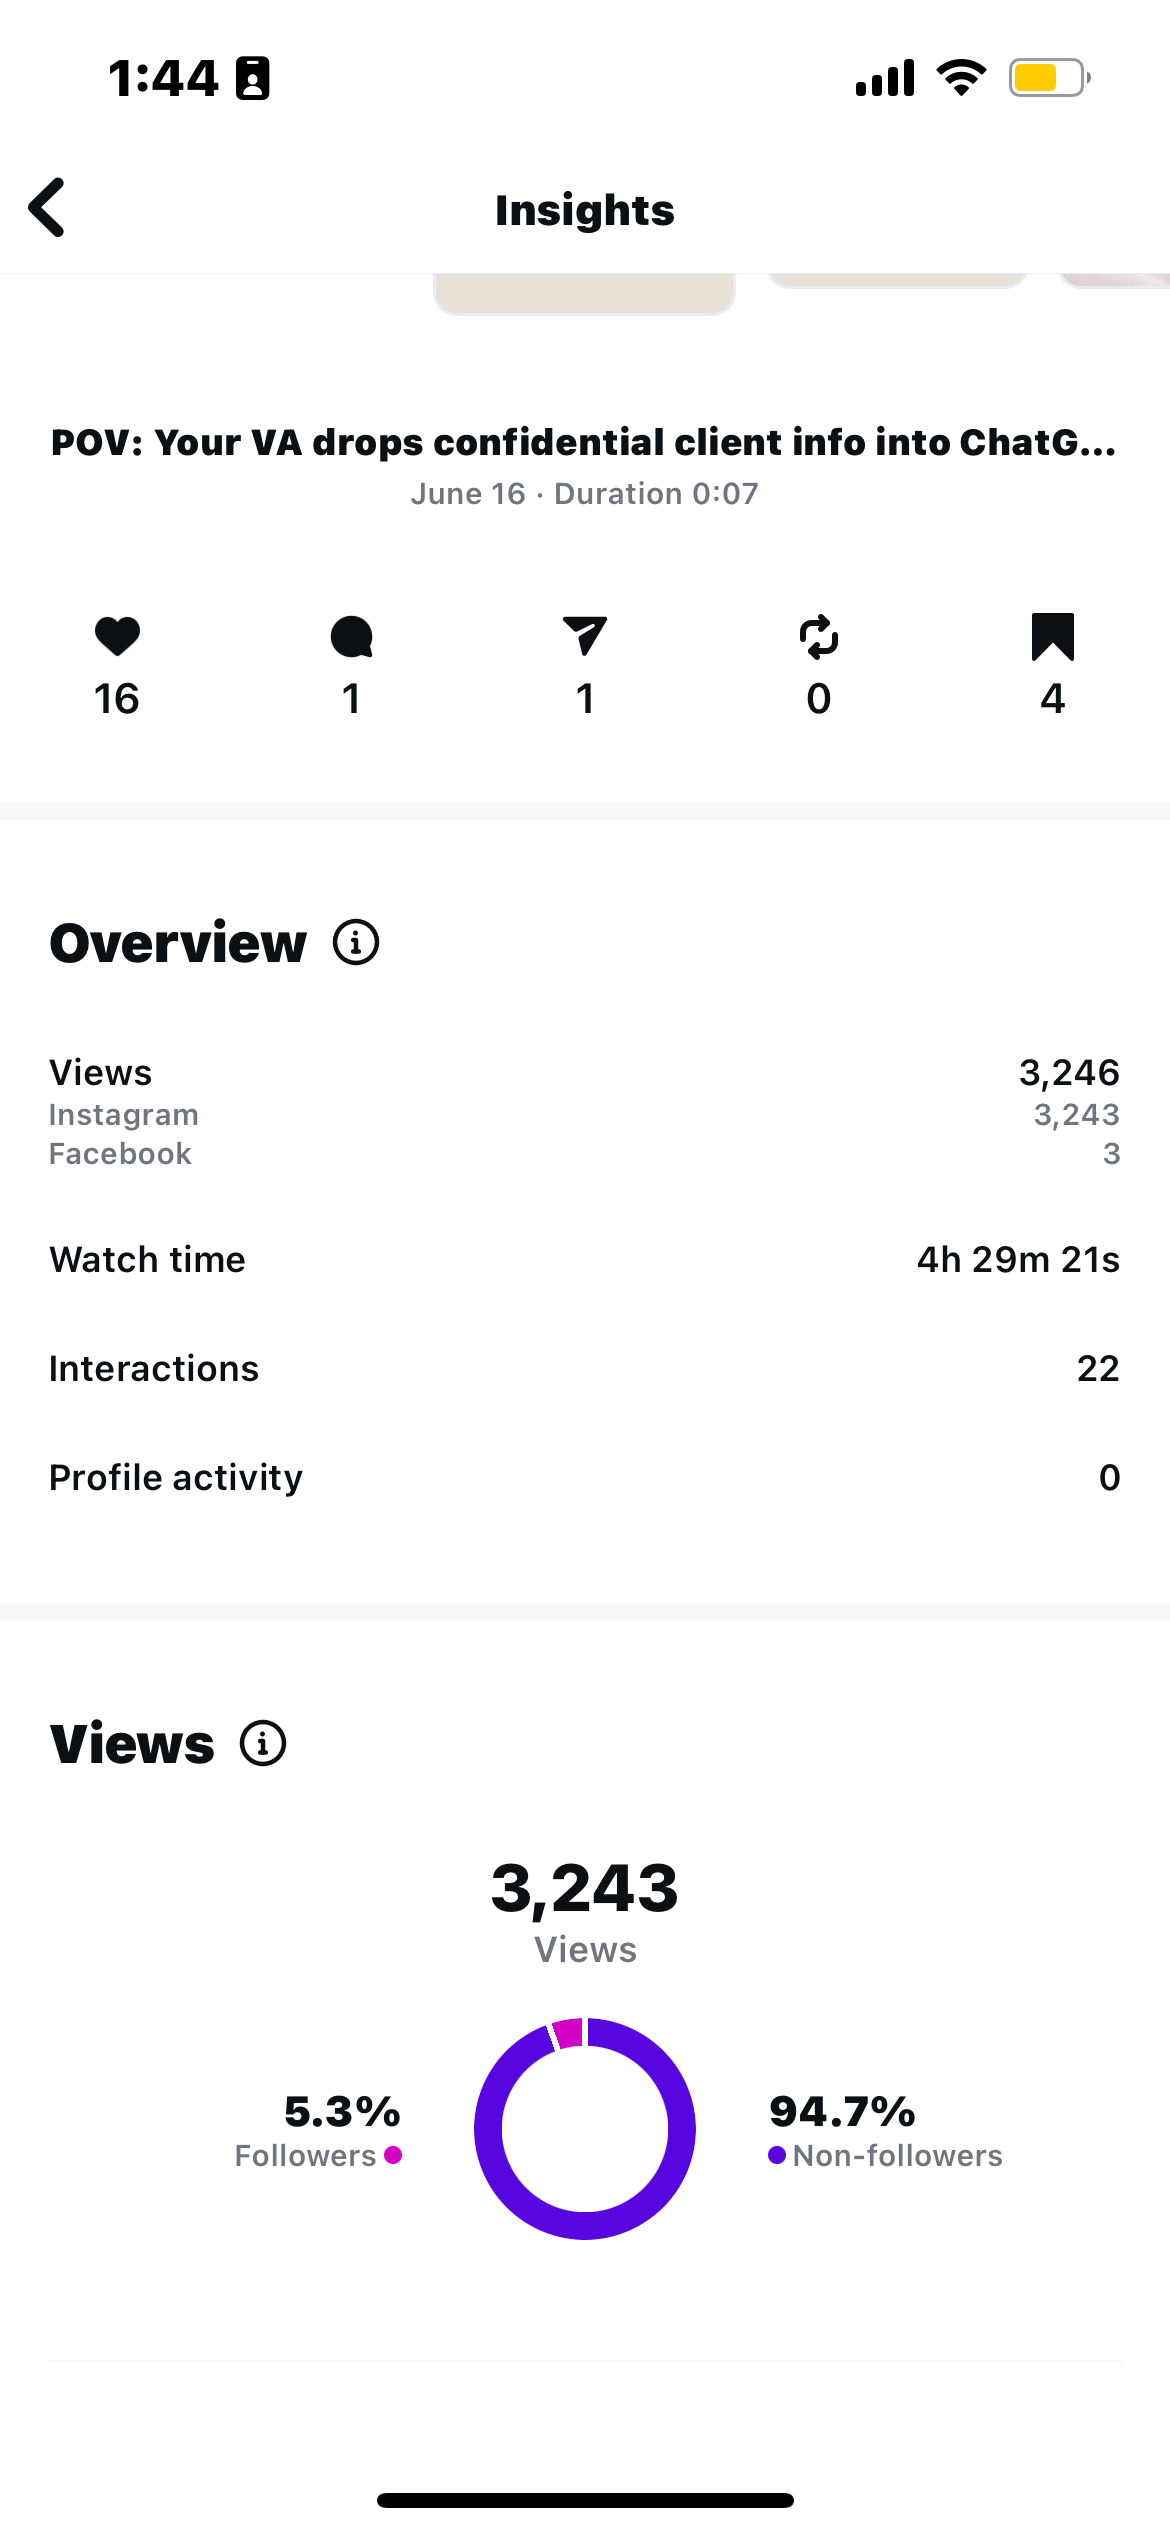
Task: Tap the battery indicator in status bar
Action: tap(1048, 78)
